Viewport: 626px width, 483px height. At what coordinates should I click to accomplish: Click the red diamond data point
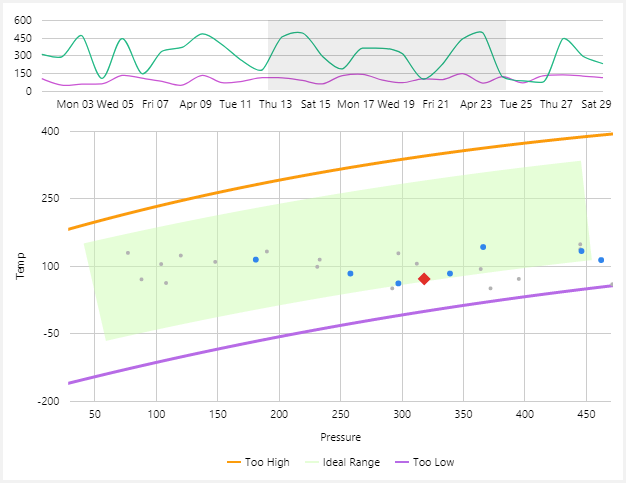tap(424, 279)
